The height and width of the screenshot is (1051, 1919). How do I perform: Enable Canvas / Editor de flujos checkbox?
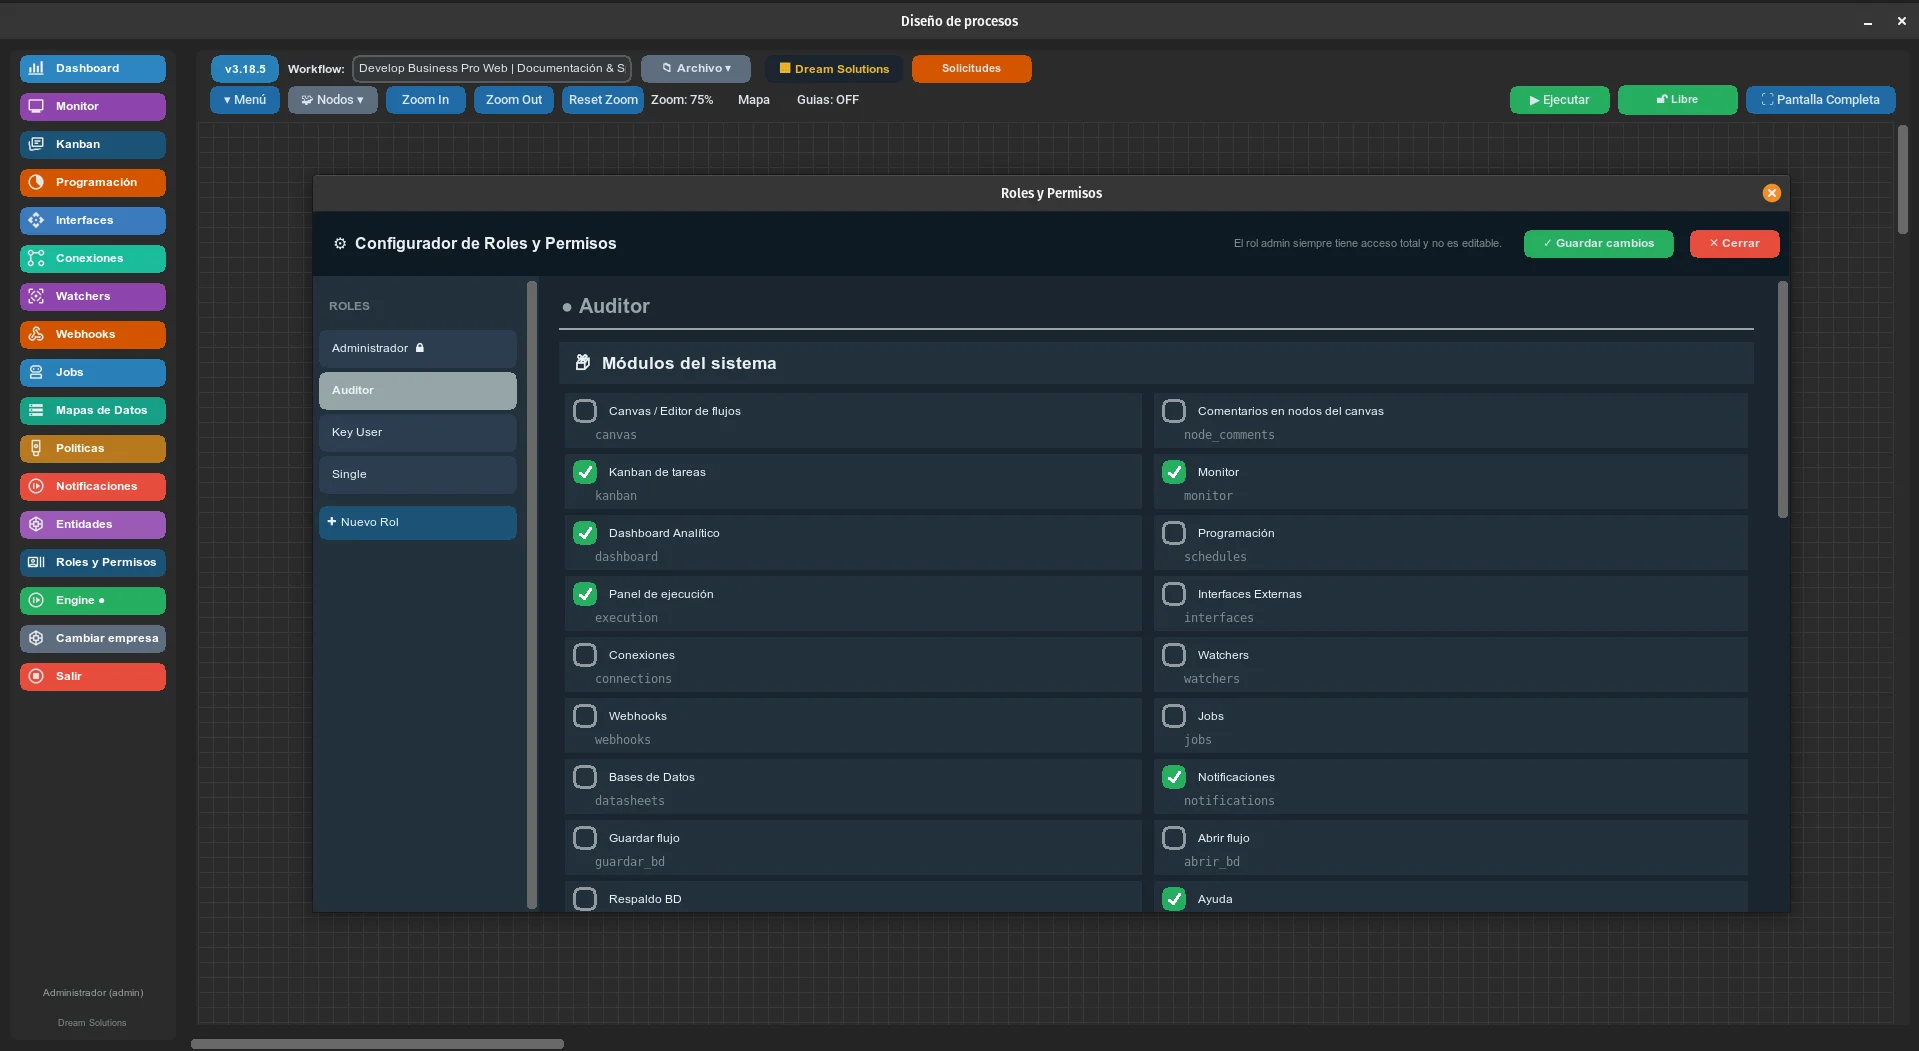pos(585,411)
